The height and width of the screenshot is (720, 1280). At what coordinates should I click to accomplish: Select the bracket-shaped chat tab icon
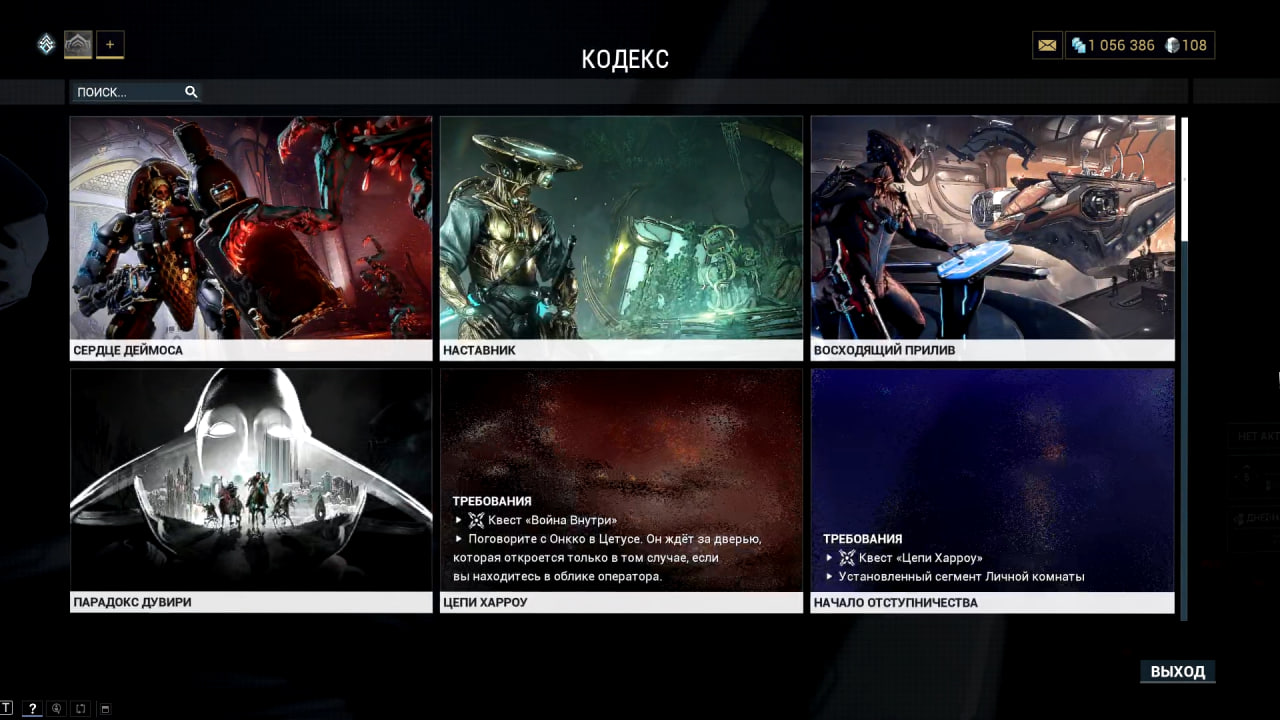click(x=81, y=709)
